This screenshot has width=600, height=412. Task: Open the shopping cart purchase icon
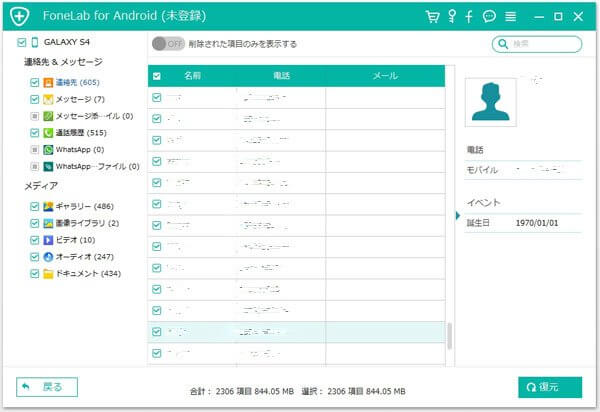pos(432,16)
